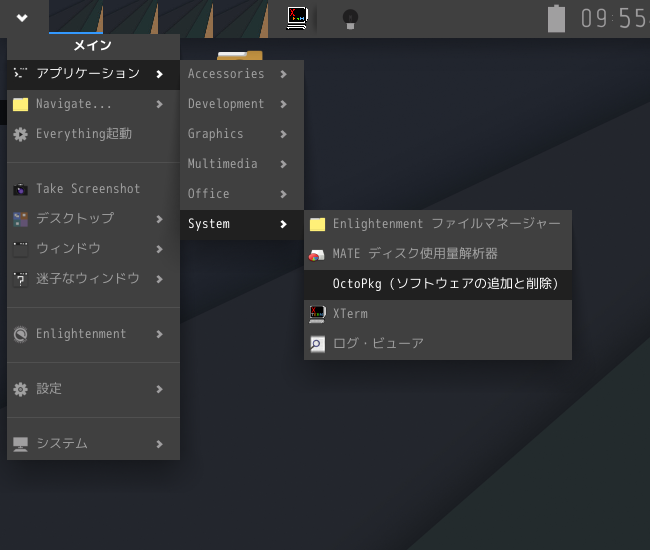Viewport: 650px width, 550px height.
Task: Switch to the first virtual desktop pager thumbnail
Action: (76, 17)
